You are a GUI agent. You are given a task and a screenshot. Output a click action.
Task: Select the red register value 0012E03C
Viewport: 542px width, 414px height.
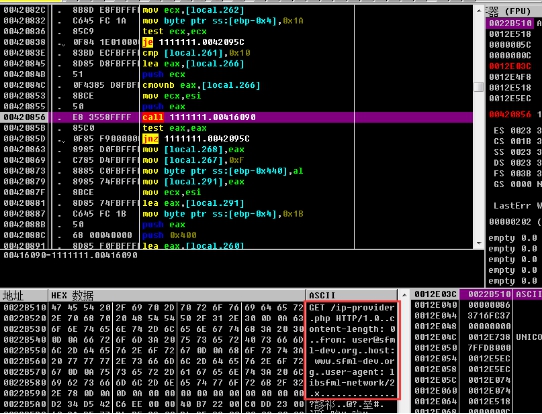coord(510,66)
